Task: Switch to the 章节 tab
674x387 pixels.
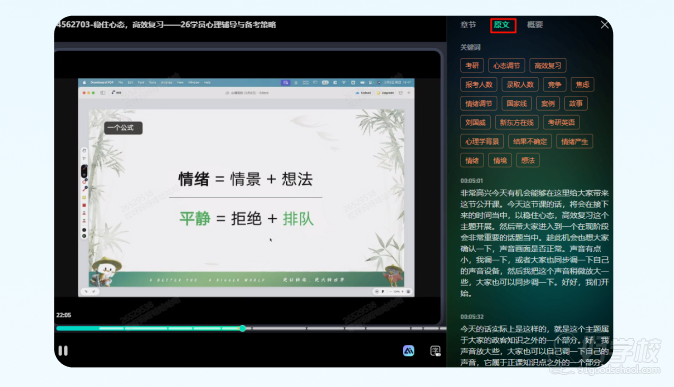Action: (468, 25)
